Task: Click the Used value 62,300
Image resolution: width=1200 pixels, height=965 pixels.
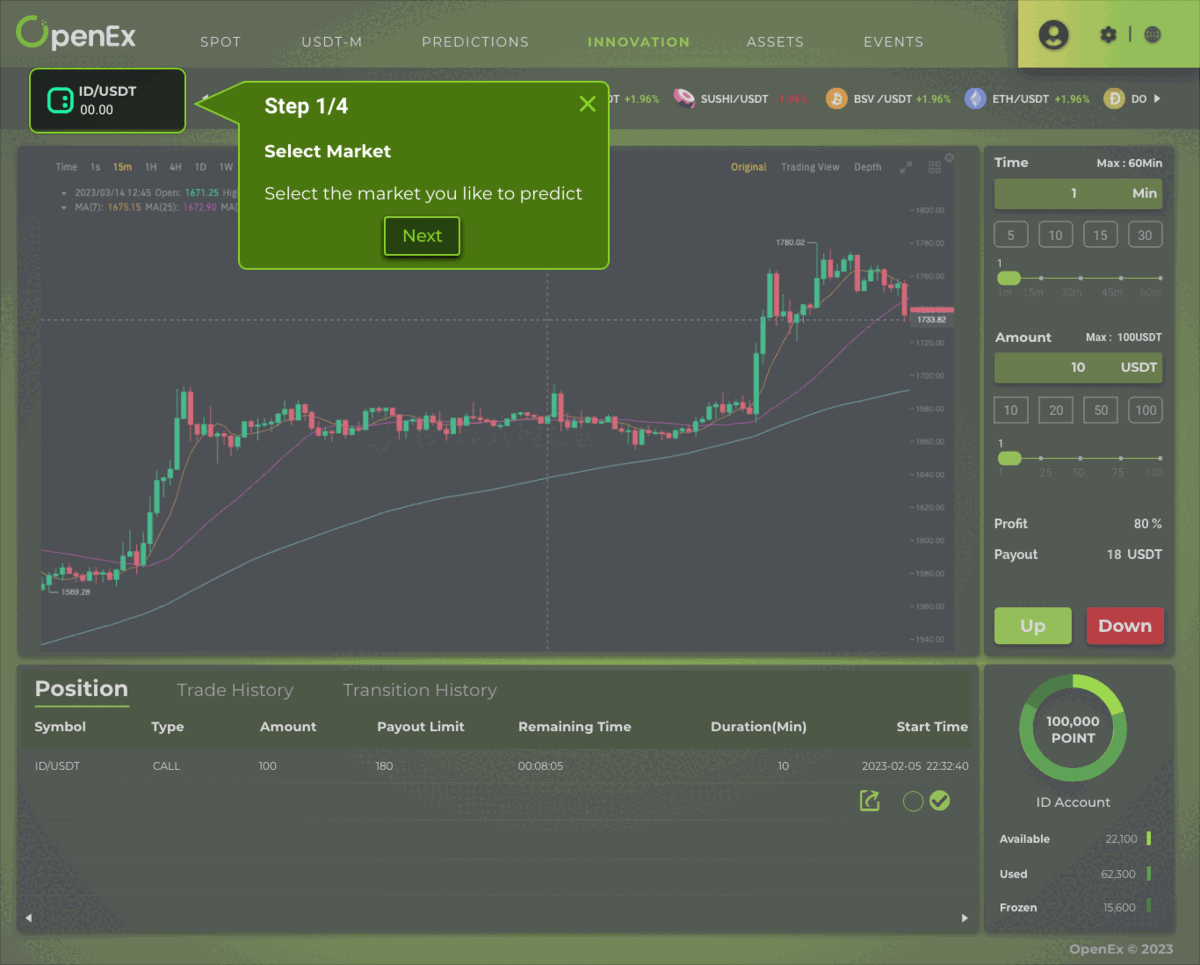Action: pyautogui.click(x=1118, y=874)
